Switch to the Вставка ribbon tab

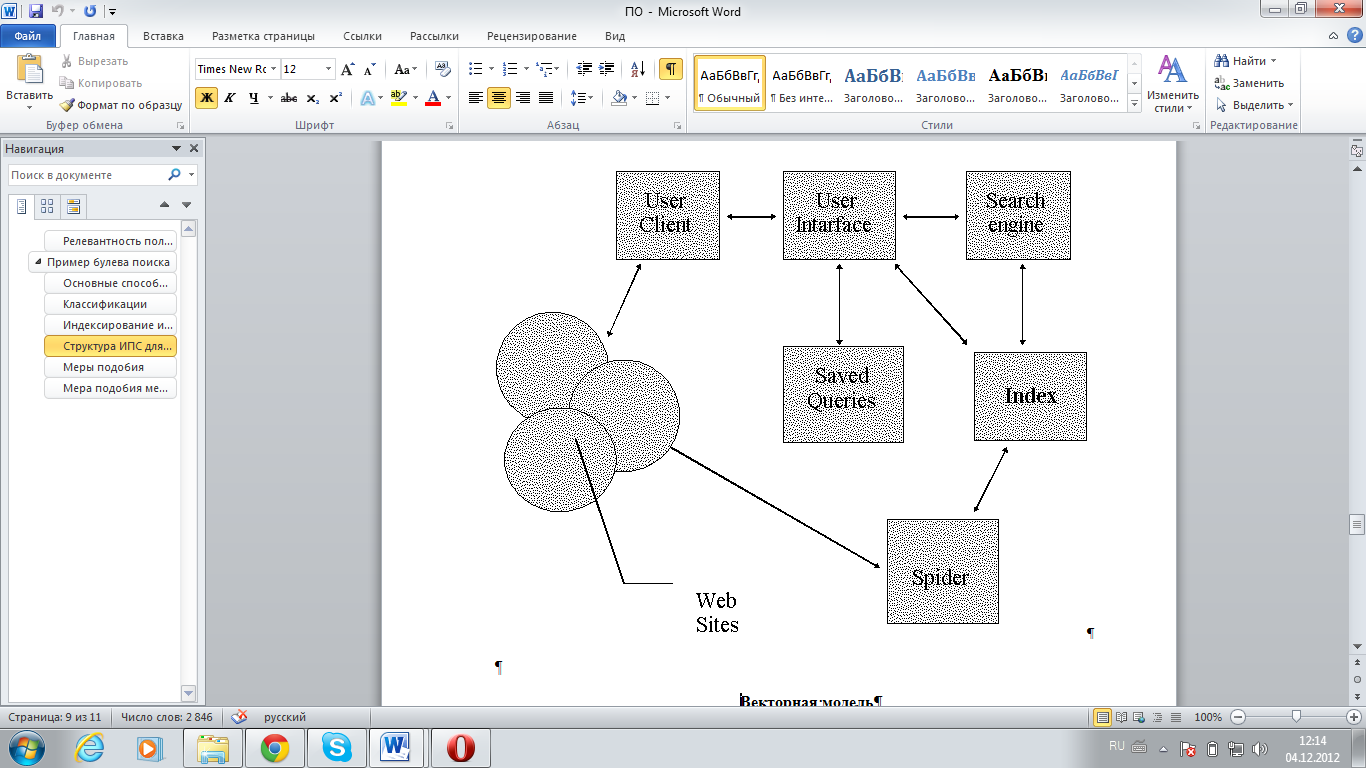pyautogui.click(x=163, y=36)
